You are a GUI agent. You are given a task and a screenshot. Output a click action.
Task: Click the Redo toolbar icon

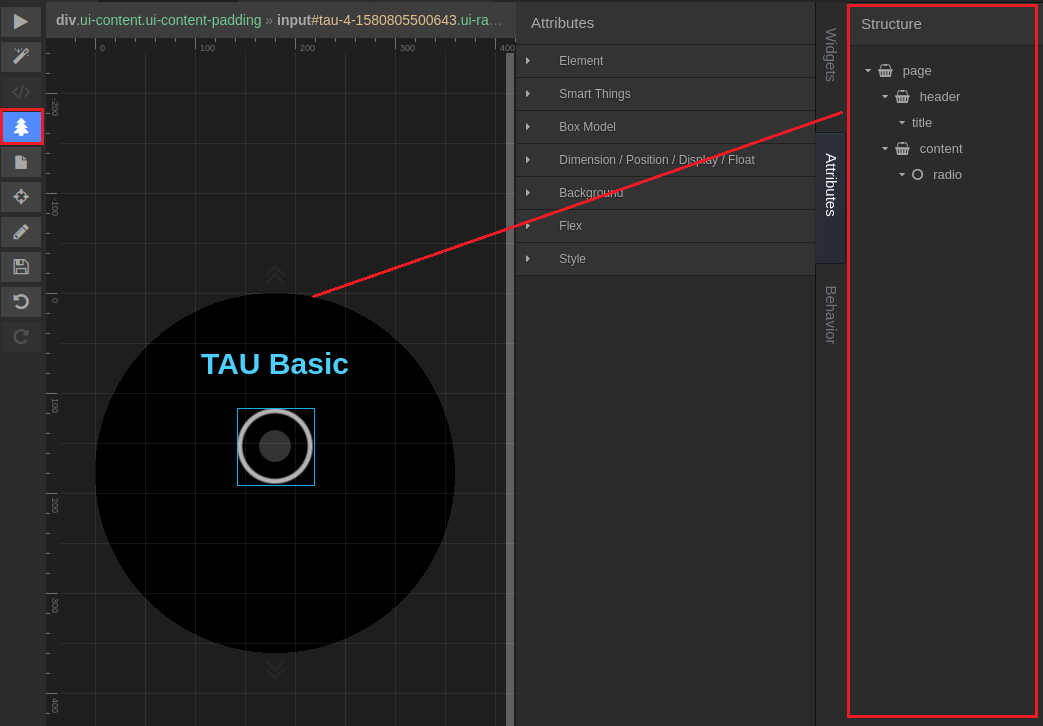tap(21, 337)
